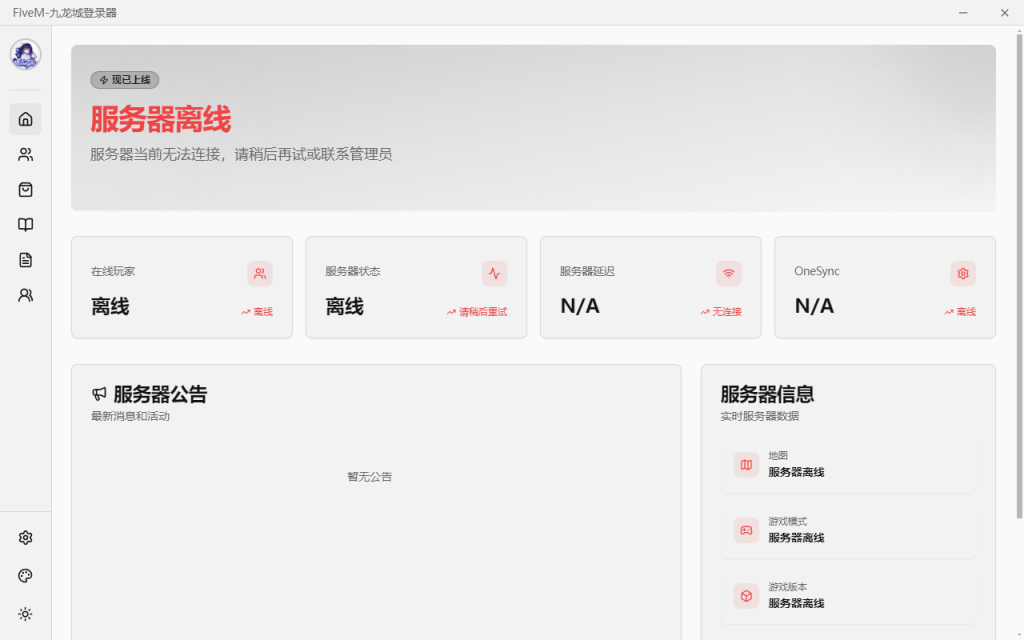Open the Home page in sidebar

coord(26,119)
